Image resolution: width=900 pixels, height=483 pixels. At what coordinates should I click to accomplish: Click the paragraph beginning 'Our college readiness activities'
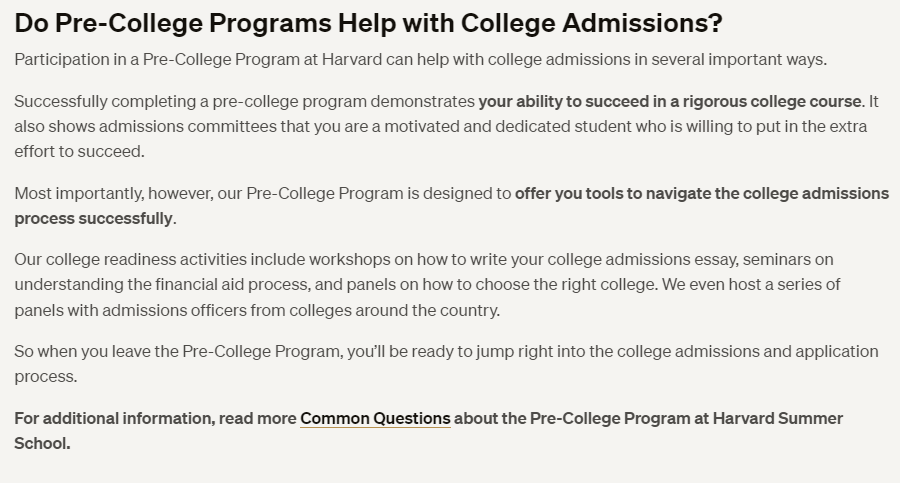pyautogui.click(x=427, y=284)
